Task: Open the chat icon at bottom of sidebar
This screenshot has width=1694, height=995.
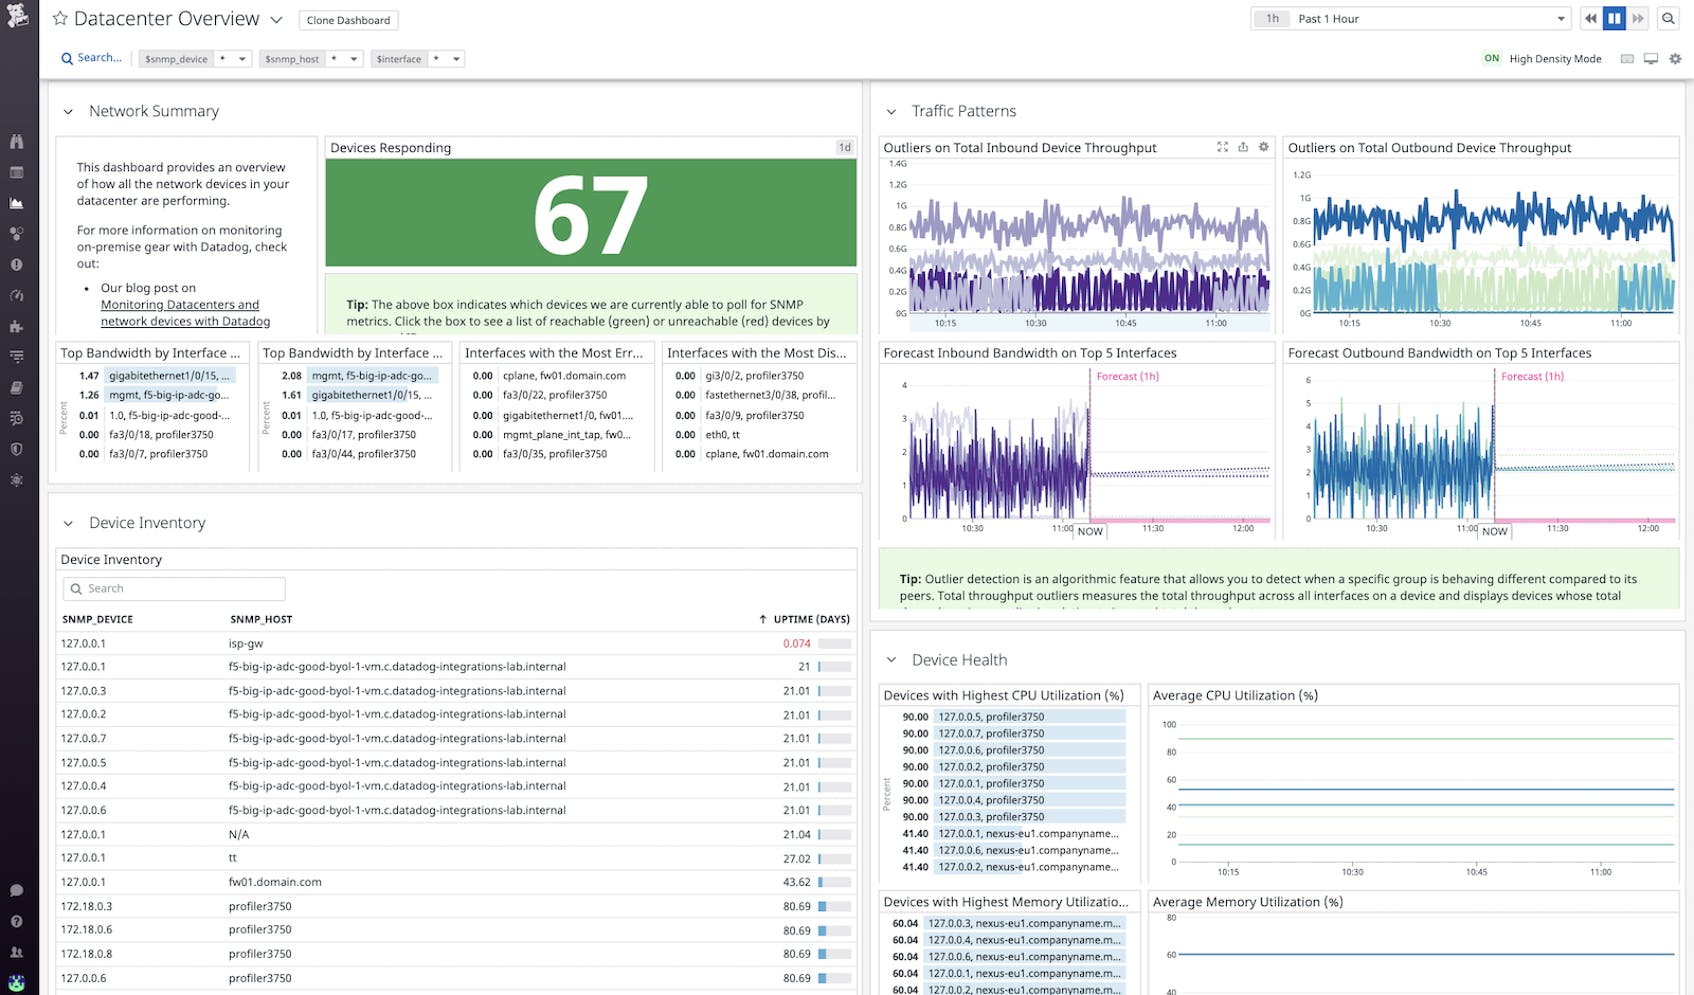Action: click(x=16, y=889)
